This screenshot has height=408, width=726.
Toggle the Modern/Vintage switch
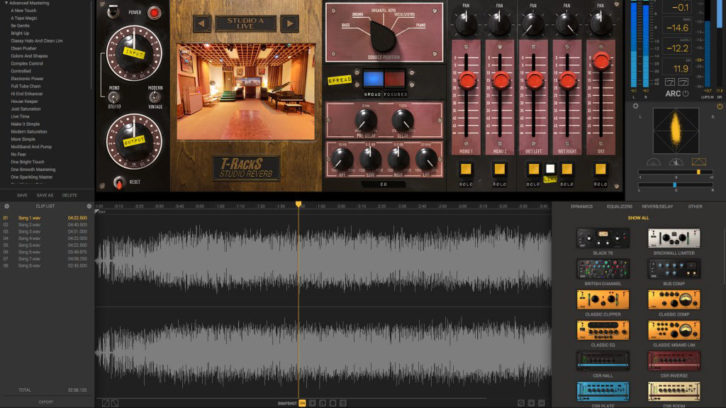coord(155,97)
